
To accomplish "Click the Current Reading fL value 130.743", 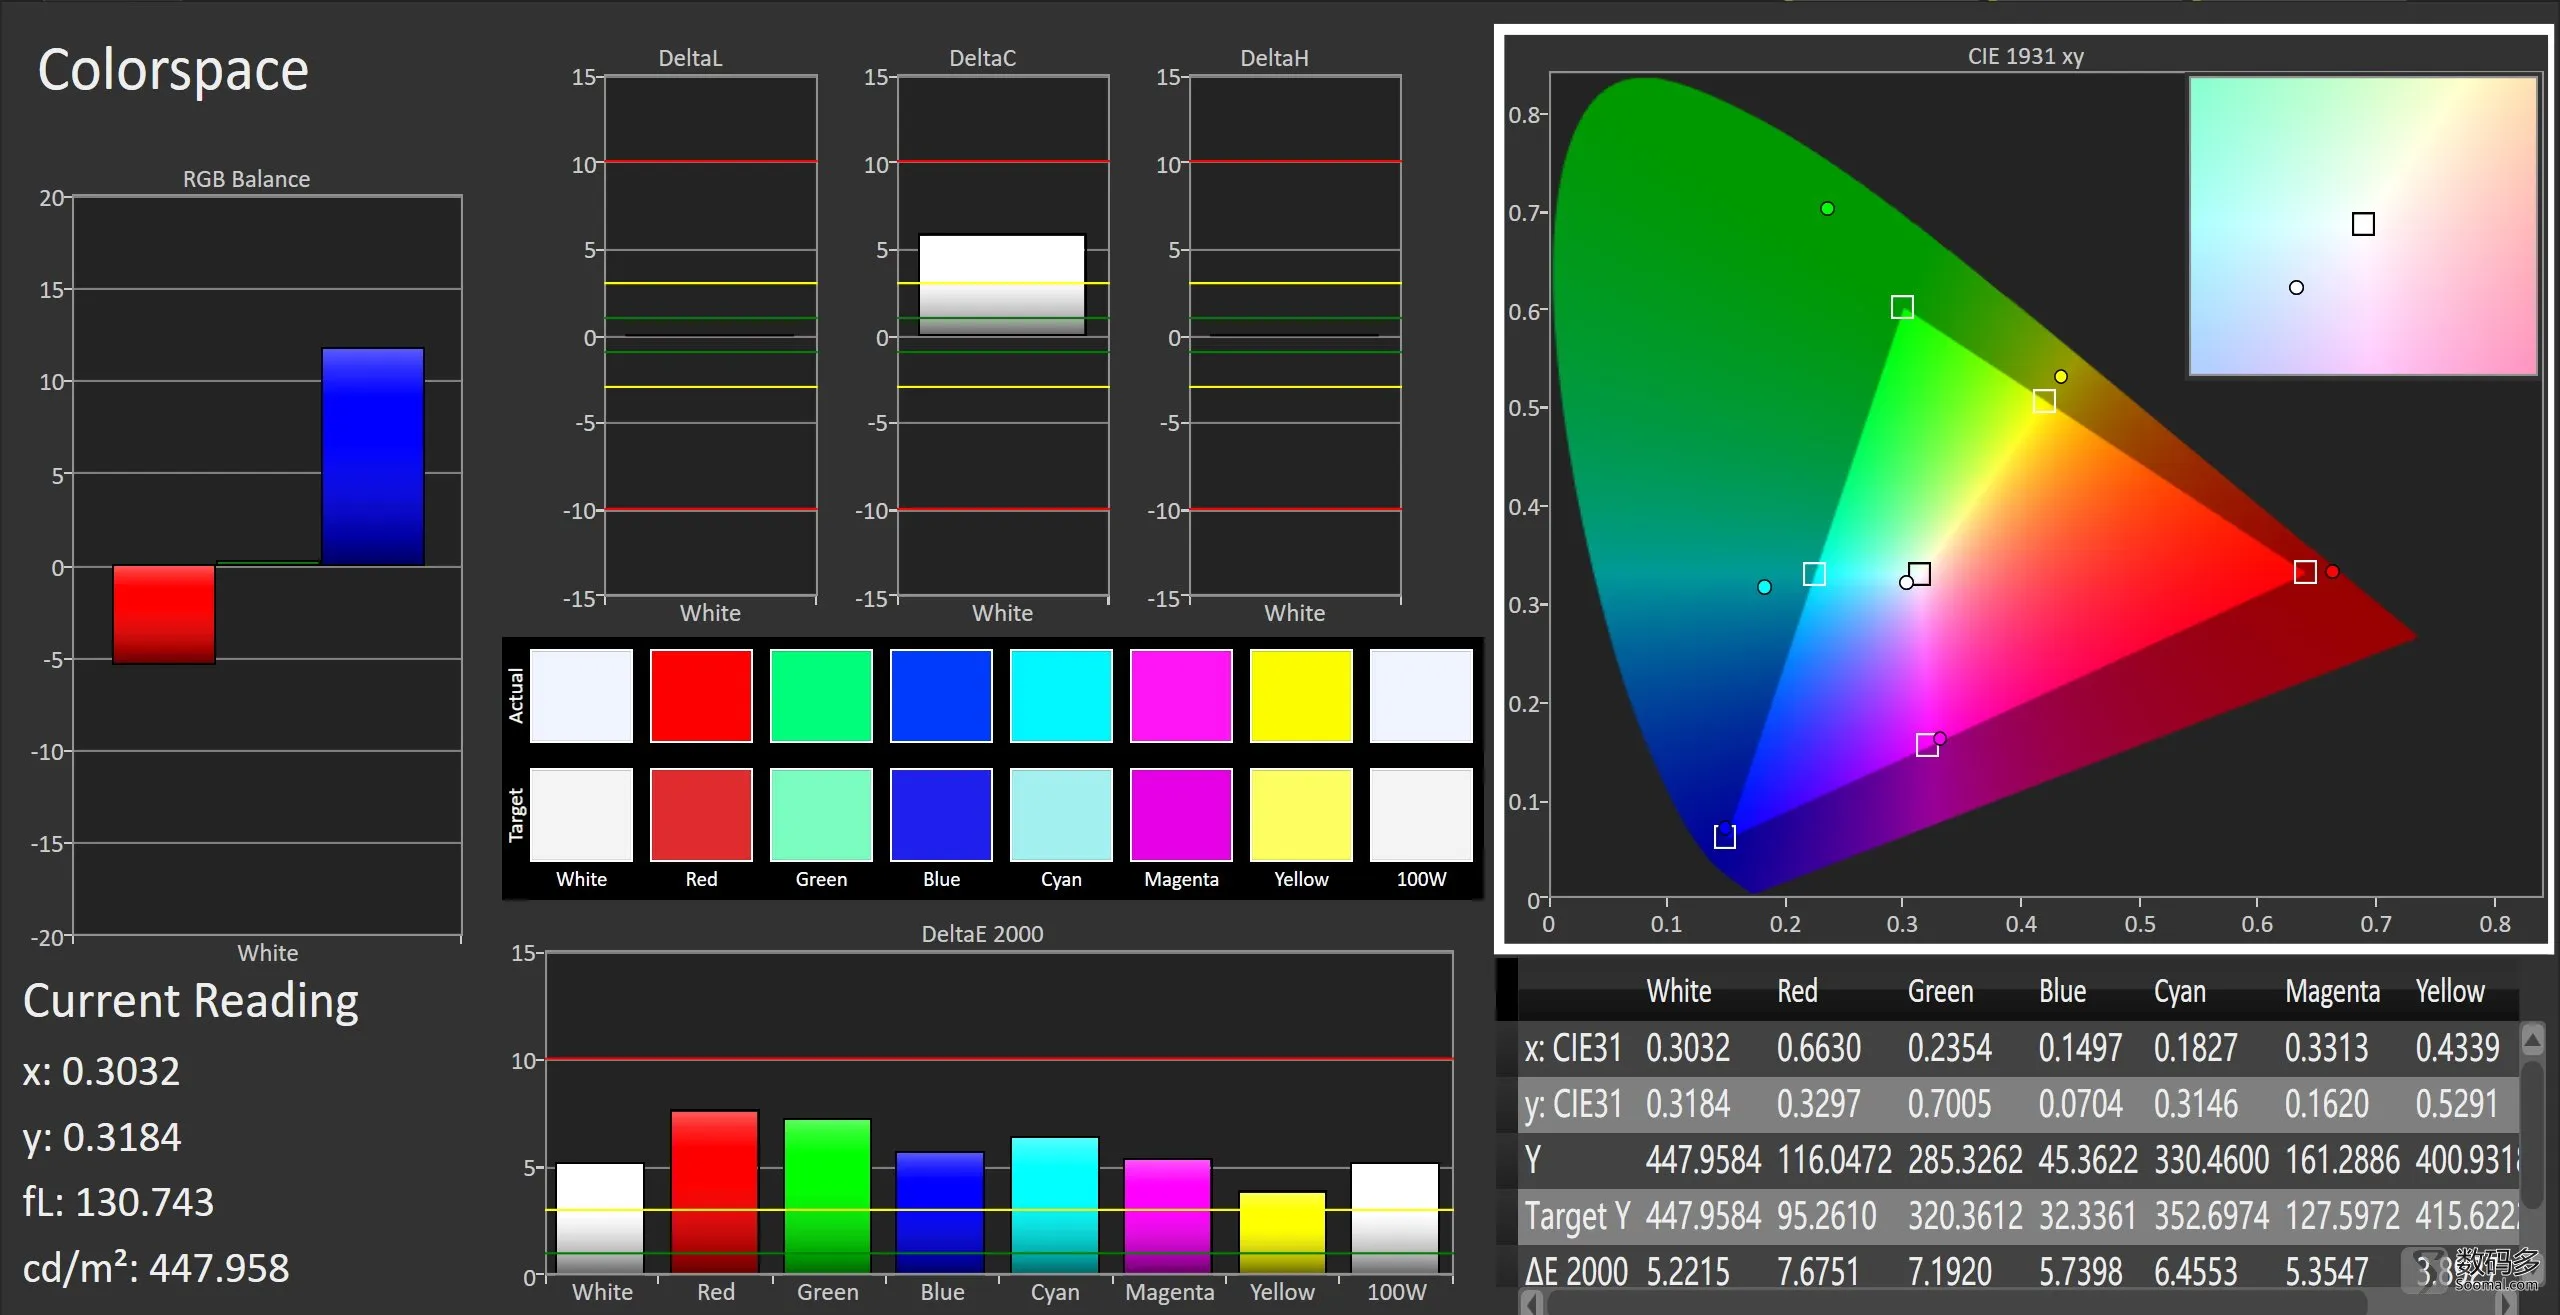I will point(145,1203).
